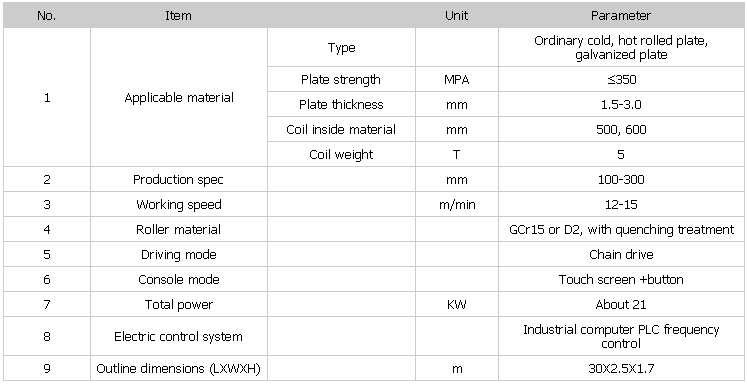
Task: Select the "Plate strength" cell
Action: pyautogui.click(x=341, y=79)
